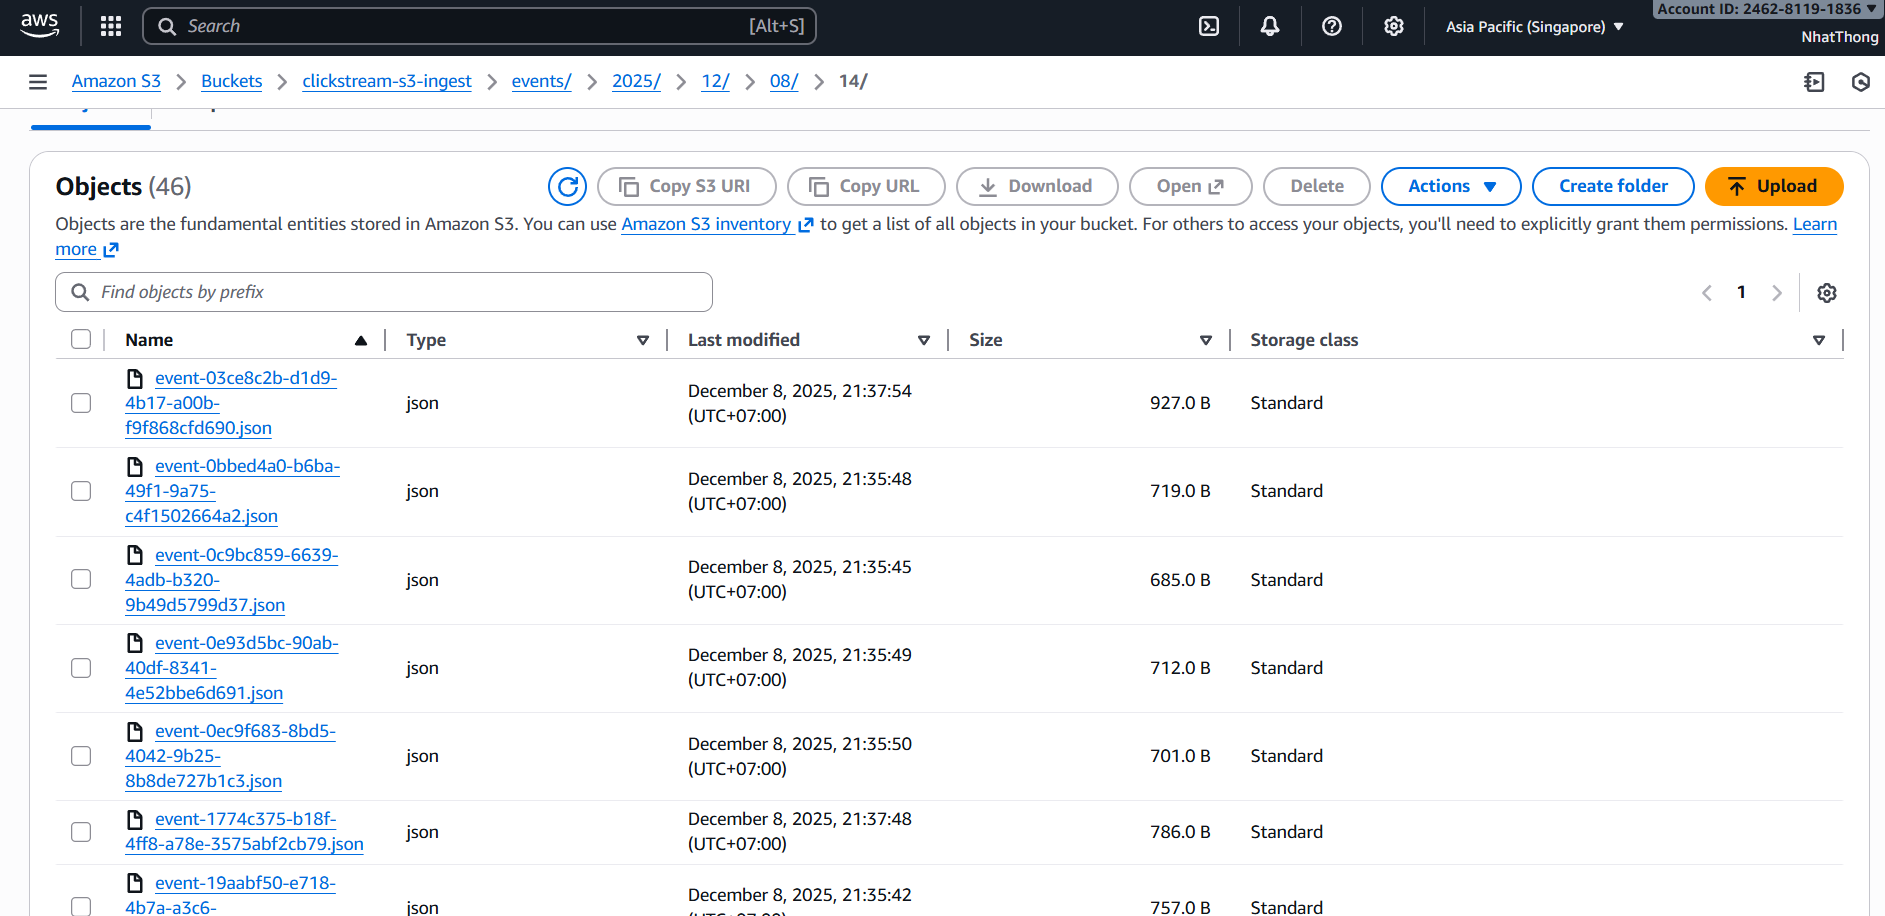Launch CloudShell from the top bar
This screenshot has height=916, width=1885.
point(1209,26)
